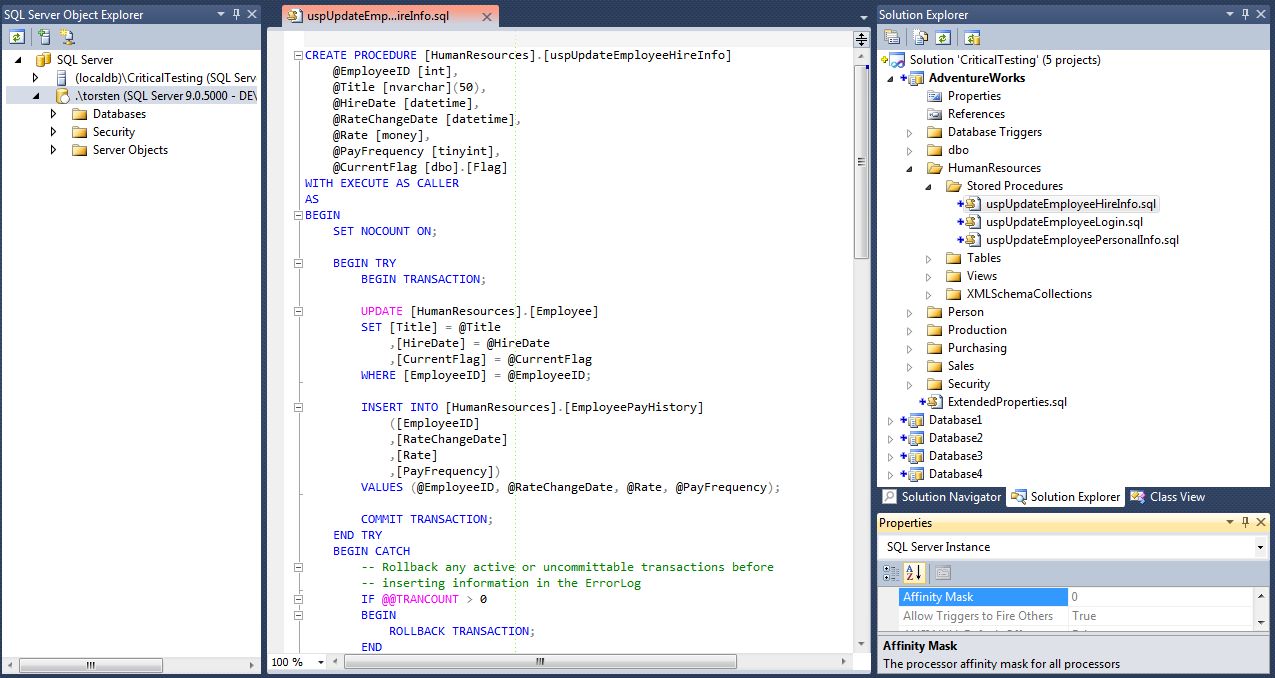Expand the Tables folder under HumanResources
1275x678 pixels.
point(928,258)
